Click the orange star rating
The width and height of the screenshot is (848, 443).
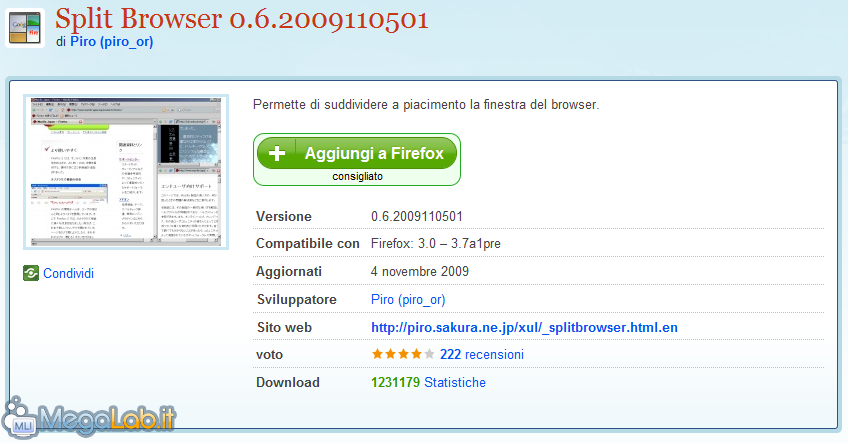coord(403,354)
